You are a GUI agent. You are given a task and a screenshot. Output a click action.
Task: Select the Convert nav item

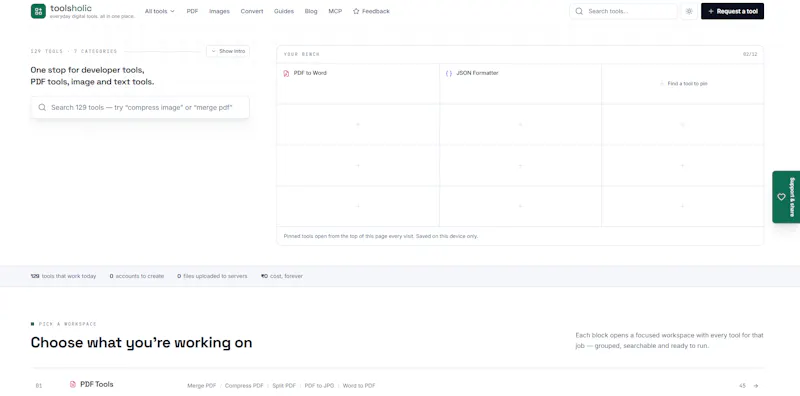click(x=252, y=11)
